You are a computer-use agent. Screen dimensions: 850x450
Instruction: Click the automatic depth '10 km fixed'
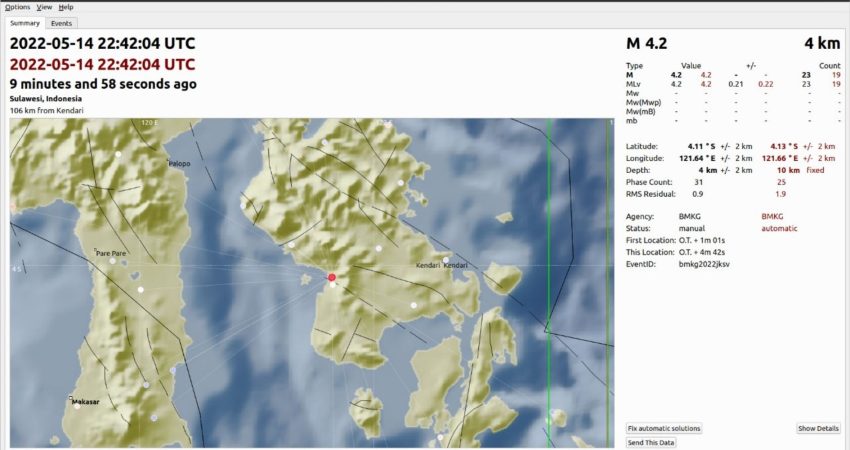coord(801,170)
